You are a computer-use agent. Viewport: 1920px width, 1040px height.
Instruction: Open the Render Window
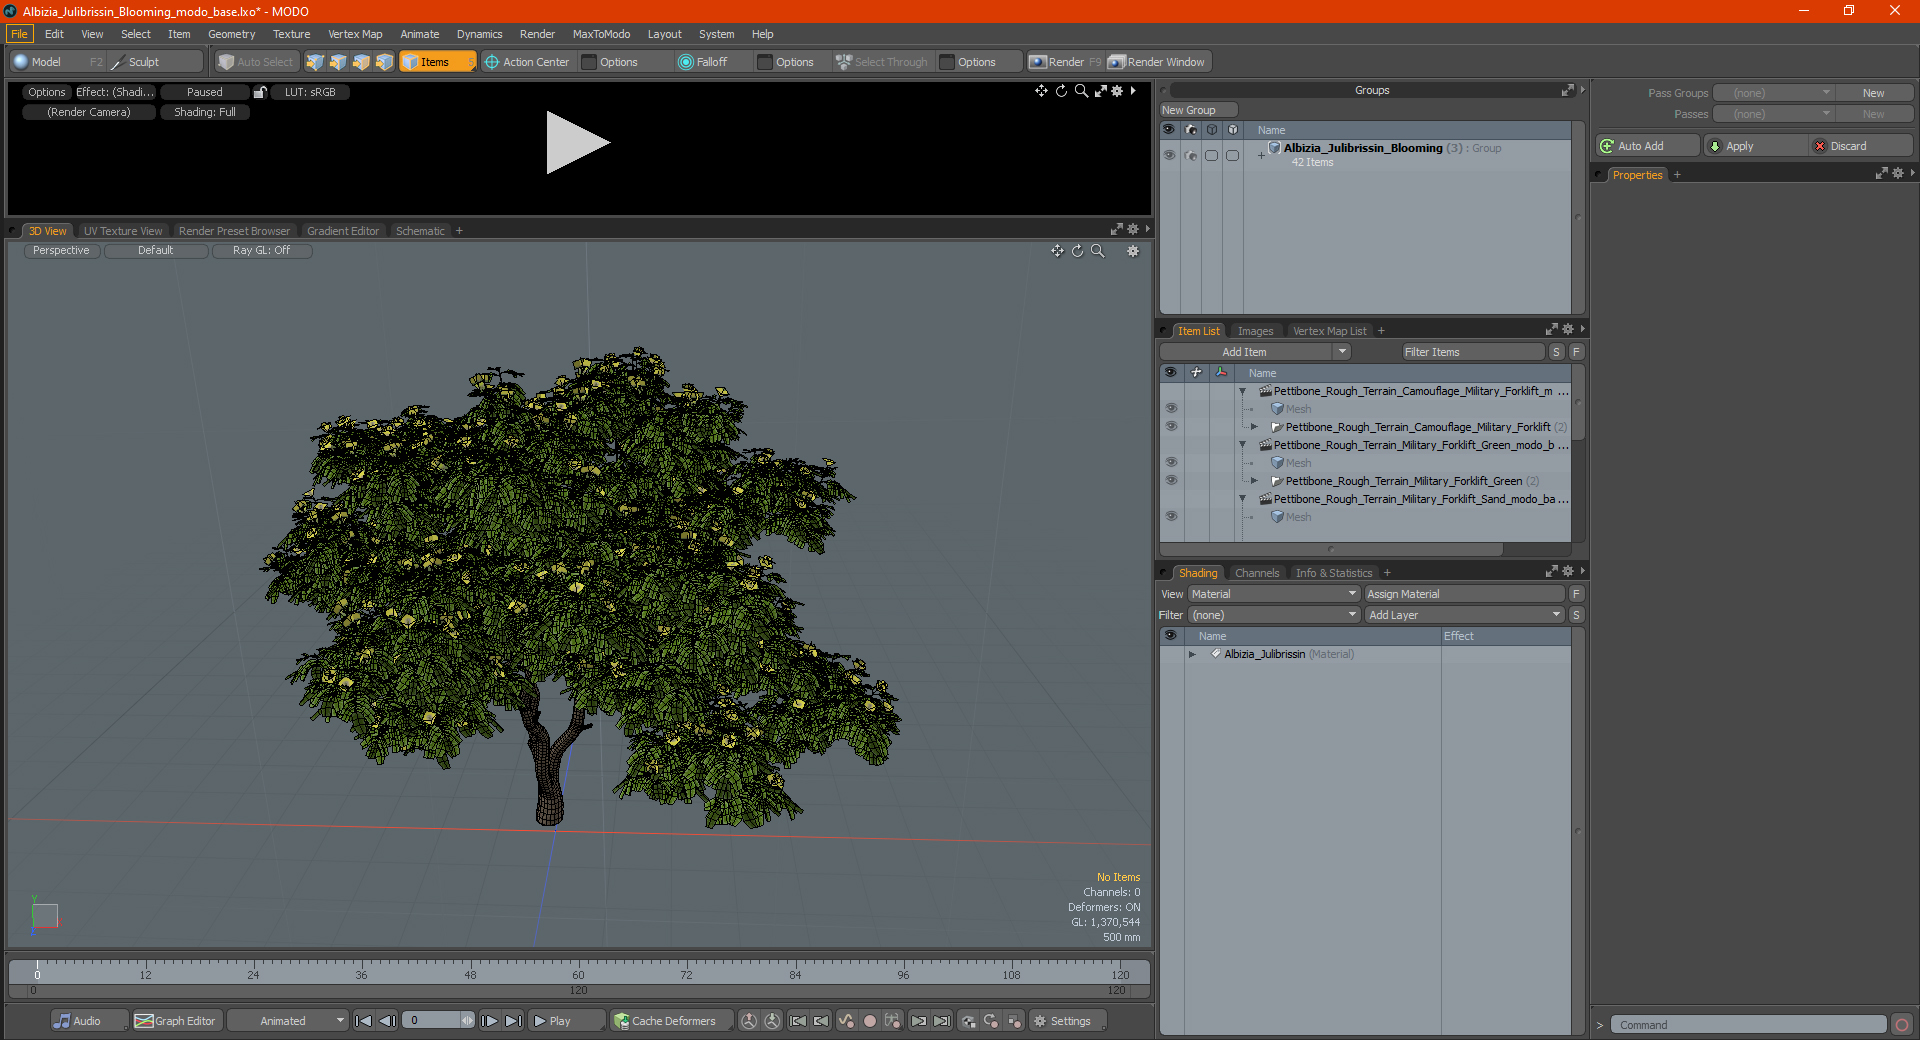[x=1158, y=62]
